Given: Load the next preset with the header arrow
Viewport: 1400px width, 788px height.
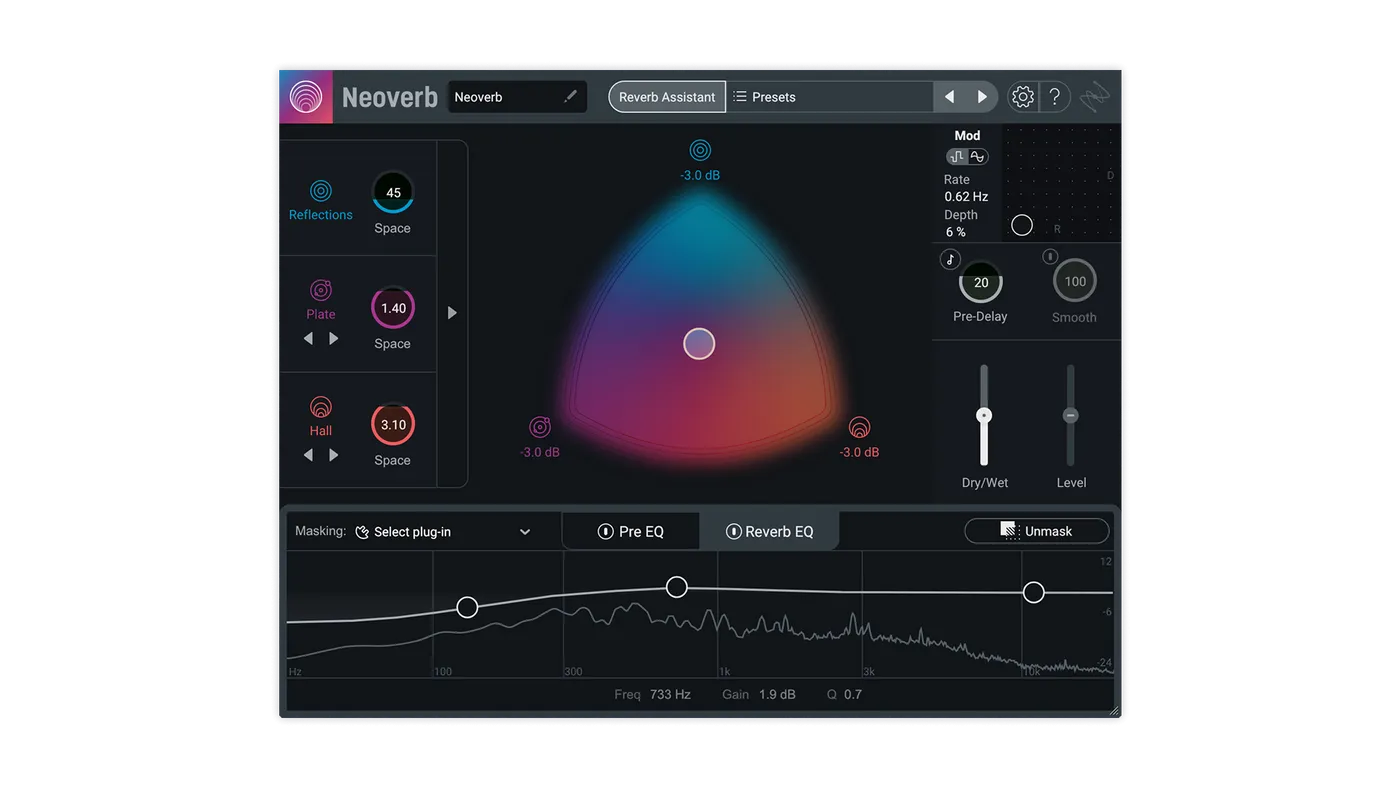Looking at the screenshot, I should coord(982,97).
